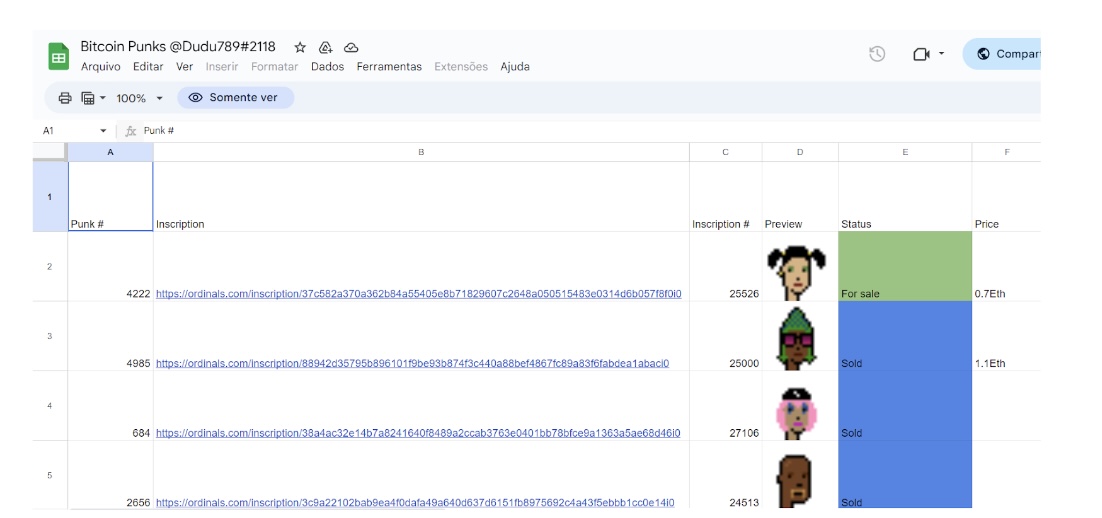Open the Dados menu
1102x518 pixels.
[x=327, y=67]
